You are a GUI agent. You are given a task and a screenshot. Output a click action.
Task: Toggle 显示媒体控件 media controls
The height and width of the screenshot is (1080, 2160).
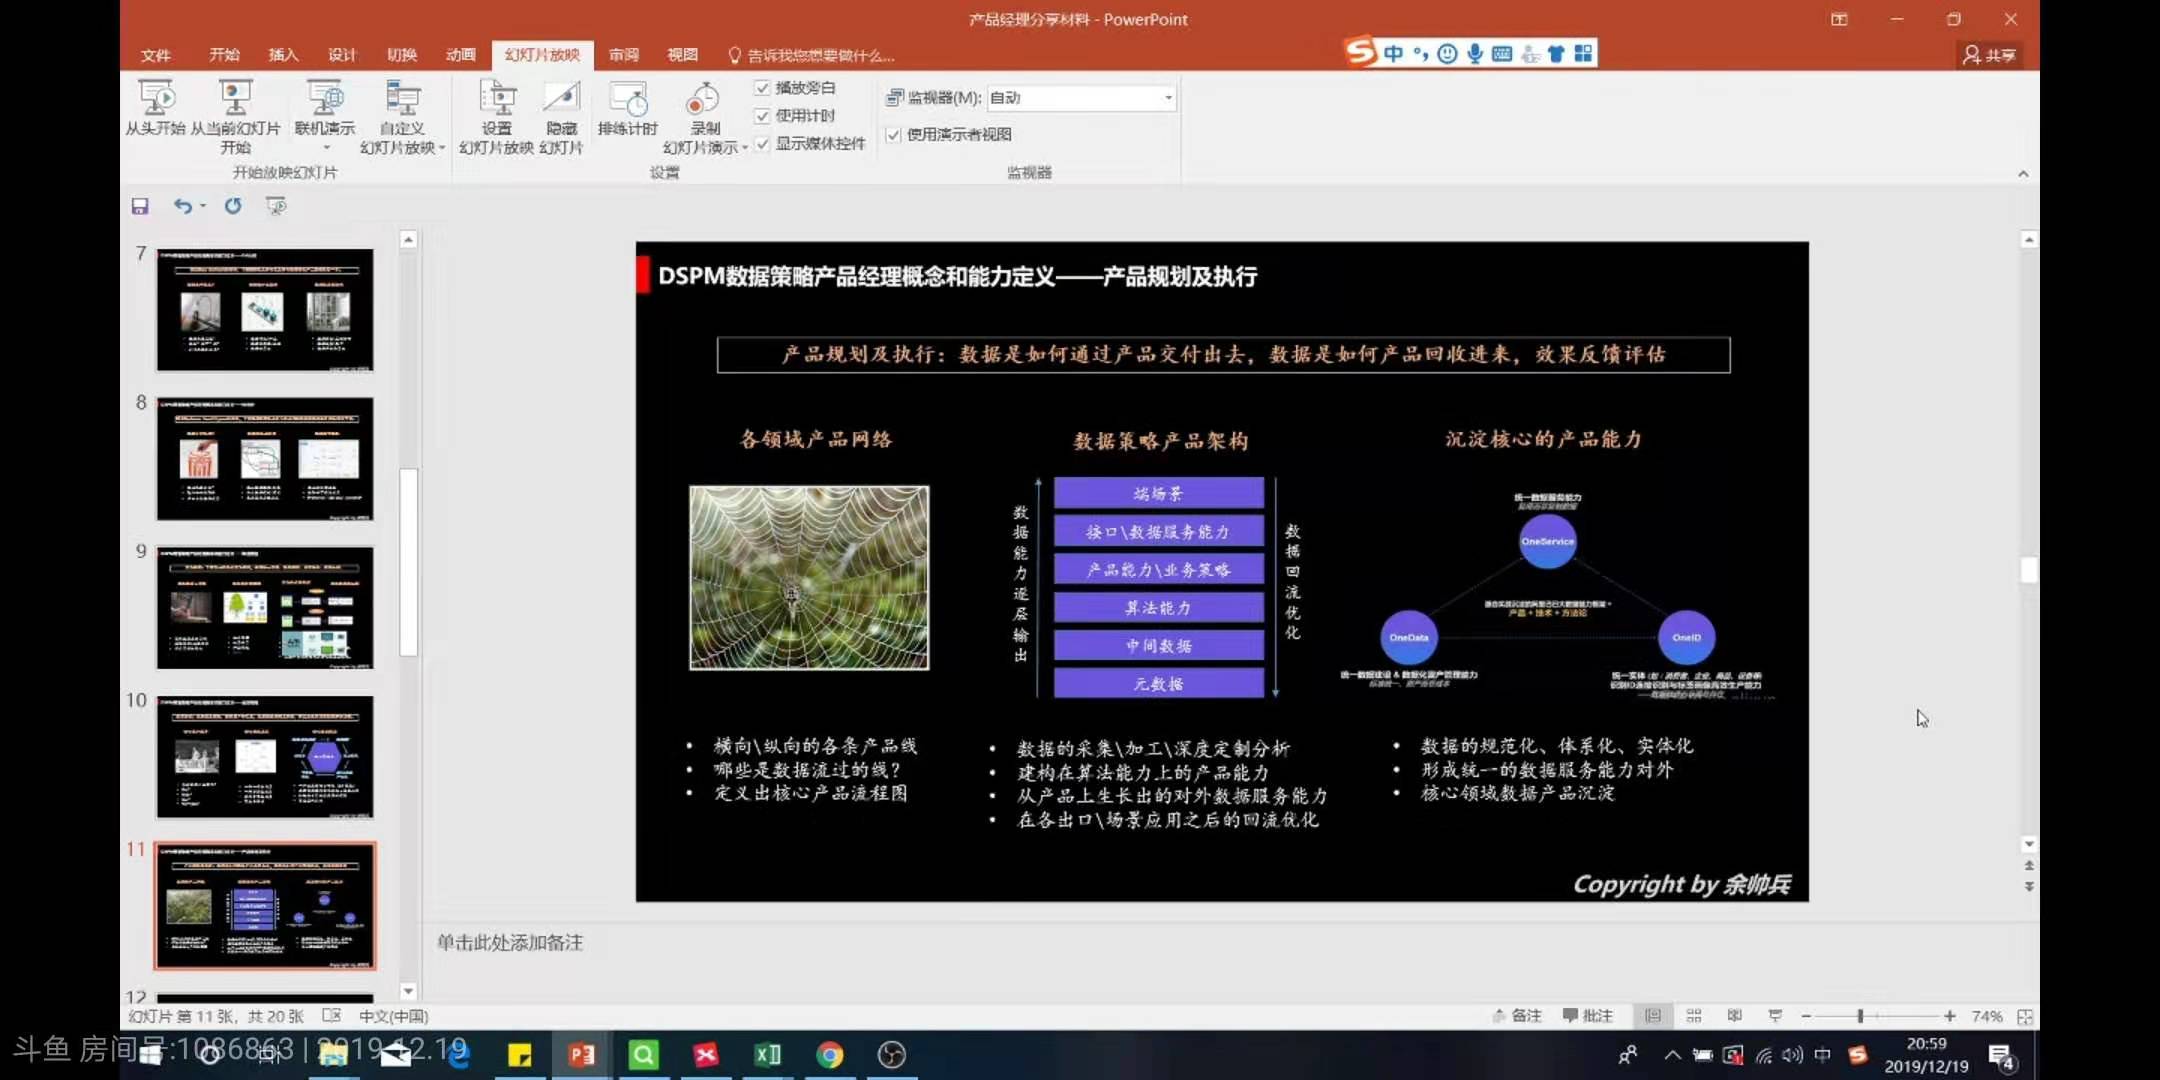coord(761,143)
